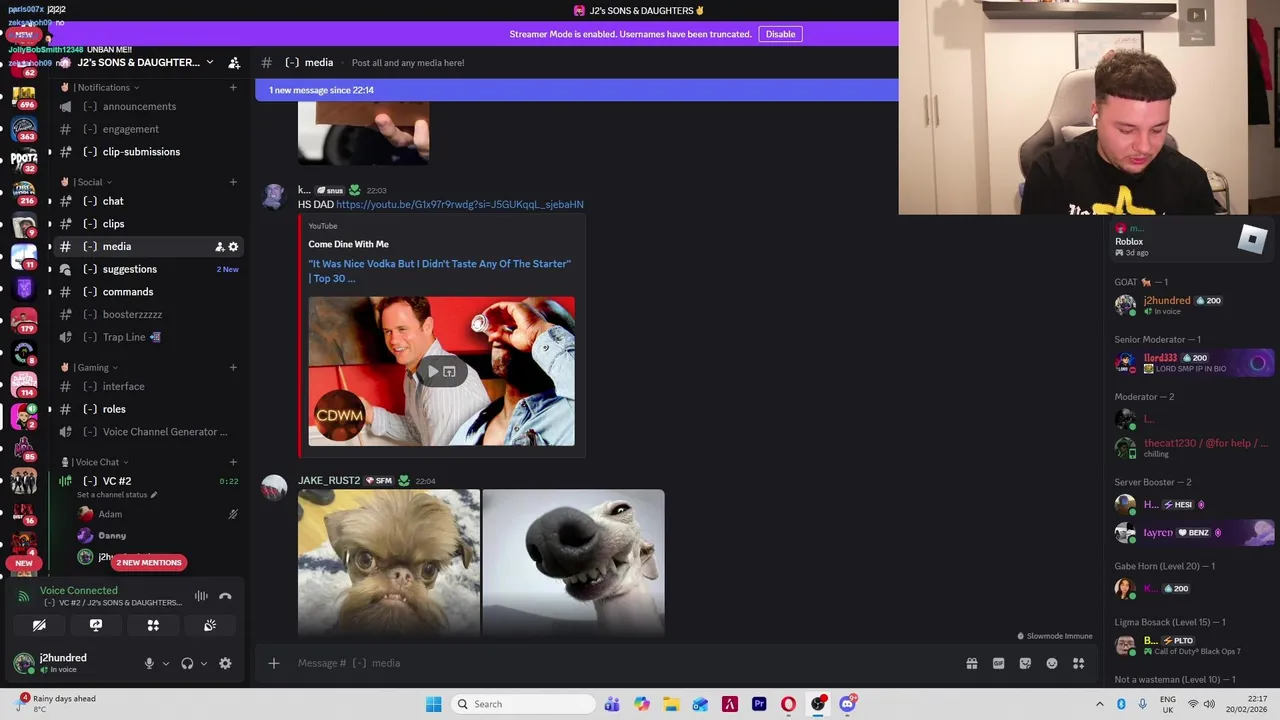Open the announcements channel
1280x720 pixels.
coord(148,107)
